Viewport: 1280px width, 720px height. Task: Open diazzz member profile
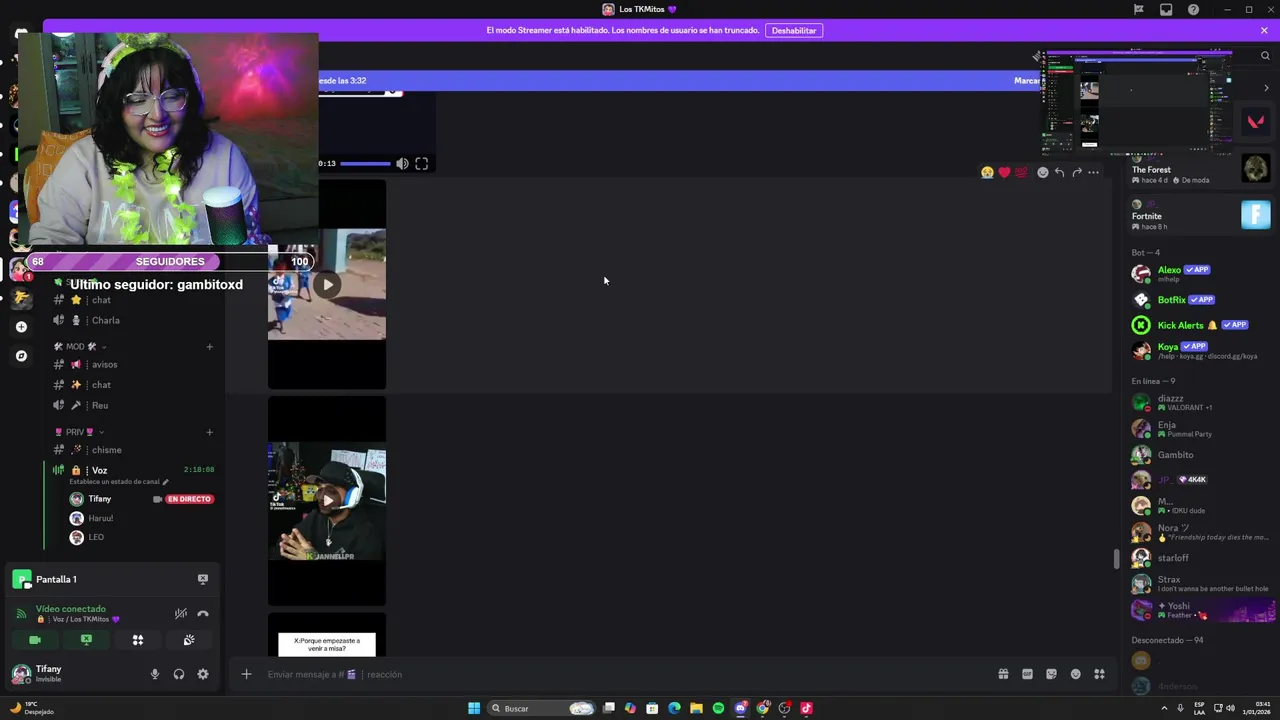(x=1200, y=402)
